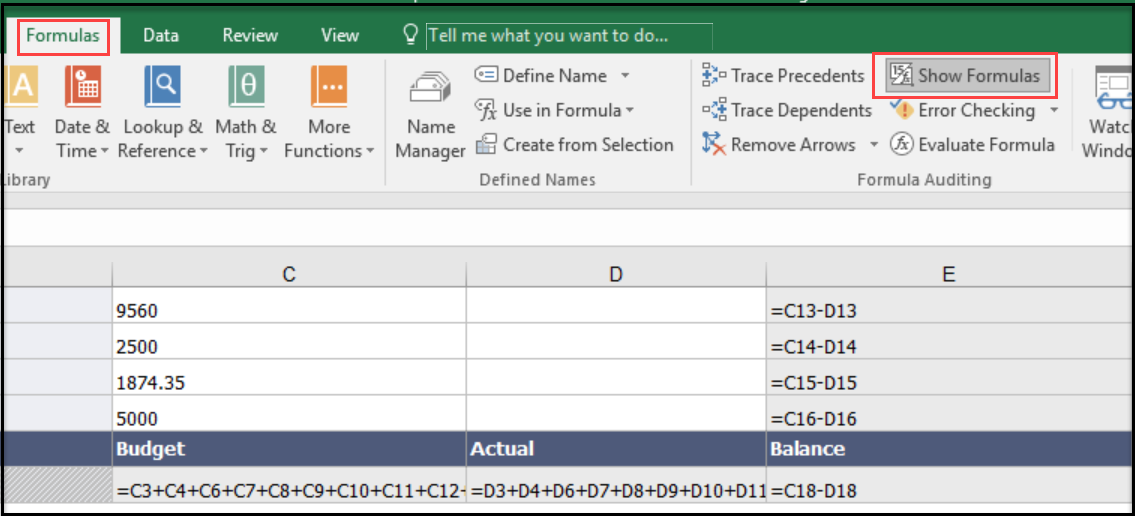
Task: Select cell containing 5000
Action: click(x=289, y=413)
